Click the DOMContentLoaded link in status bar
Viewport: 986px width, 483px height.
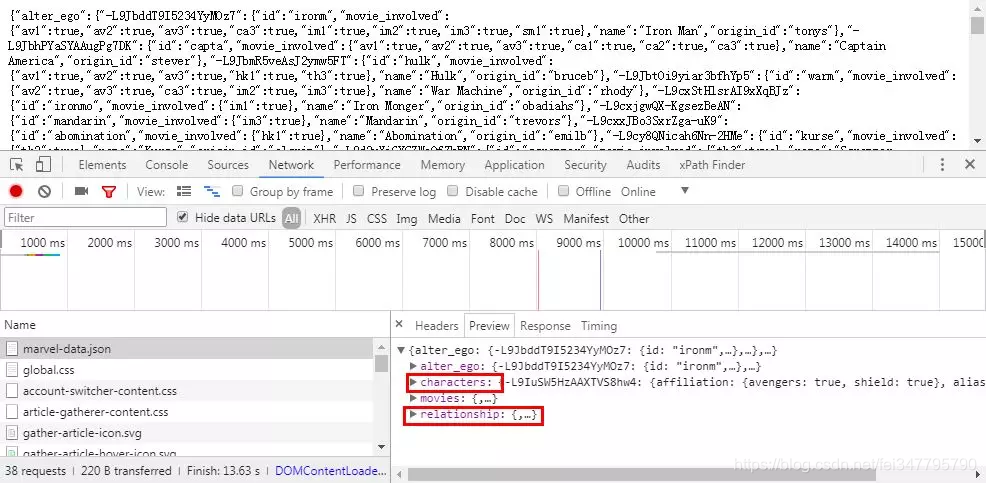pyautogui.click(x=331, y=470)
